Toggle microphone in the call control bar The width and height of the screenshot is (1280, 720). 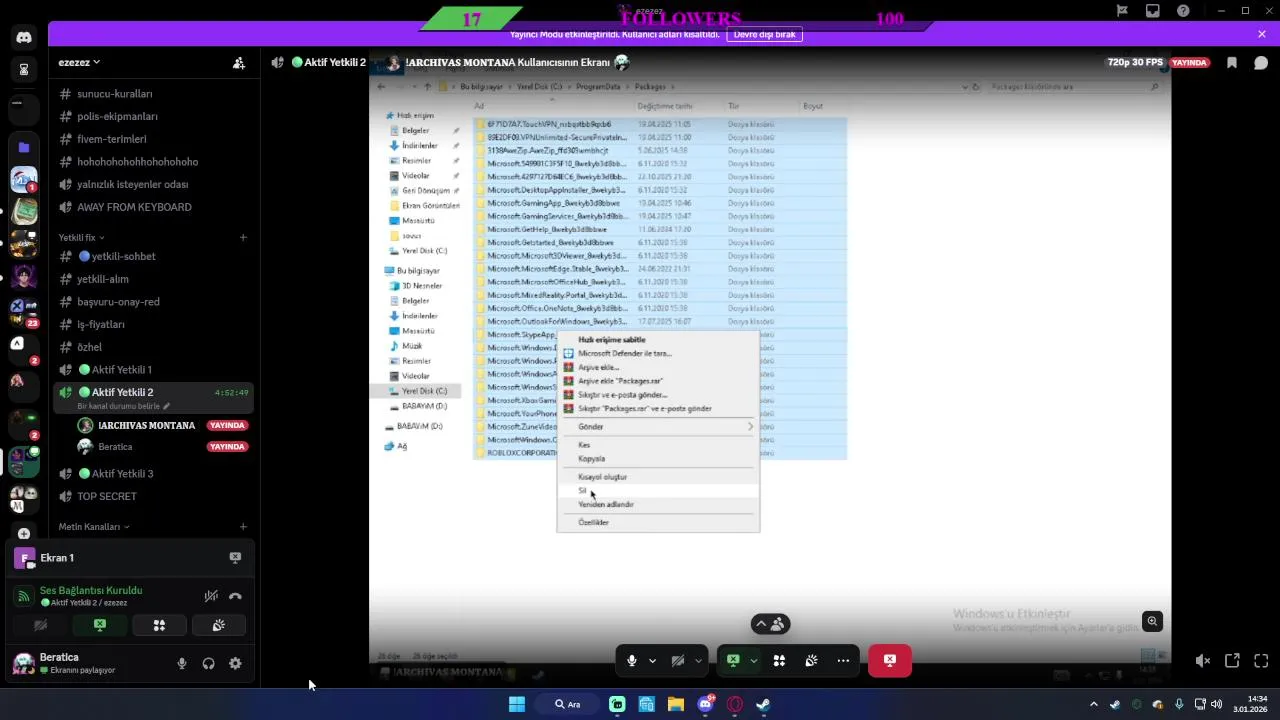pyautogui.click(x=632, y=661)
